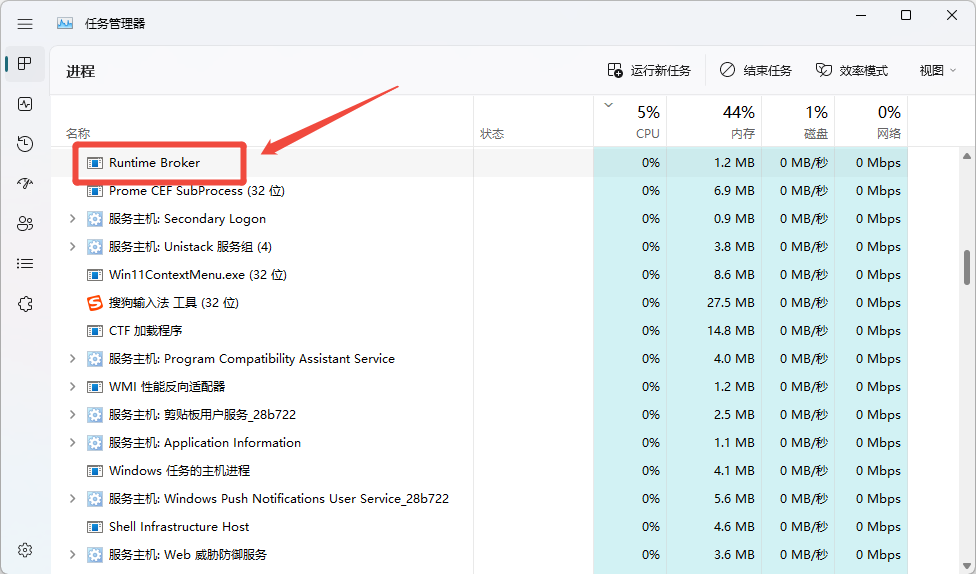
Task: Open the Services puzzle icon in sidebar
Action: pos(25,304)
